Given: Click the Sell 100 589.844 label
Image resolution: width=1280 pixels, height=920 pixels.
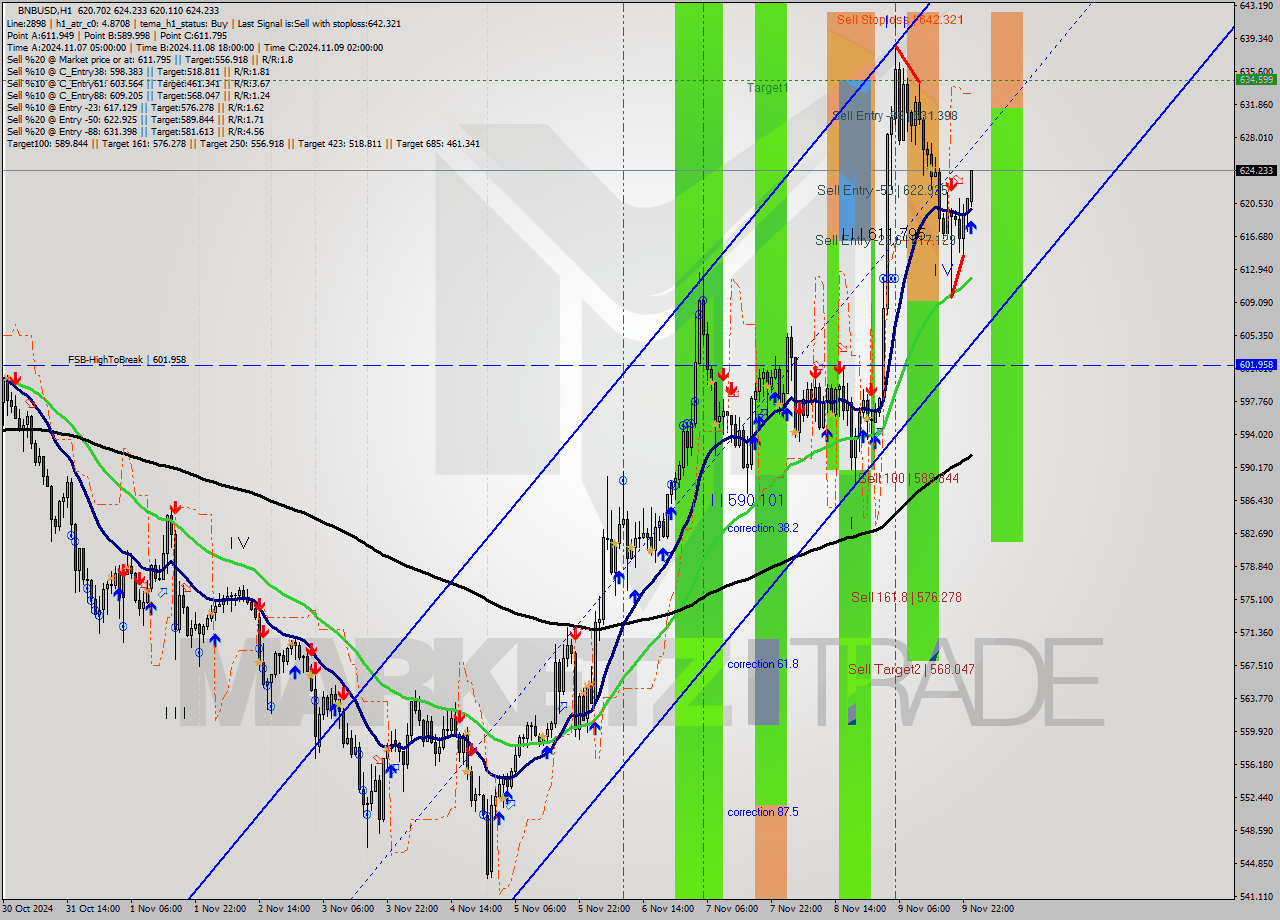Looking at the screenshot, I should click(909, 478).
